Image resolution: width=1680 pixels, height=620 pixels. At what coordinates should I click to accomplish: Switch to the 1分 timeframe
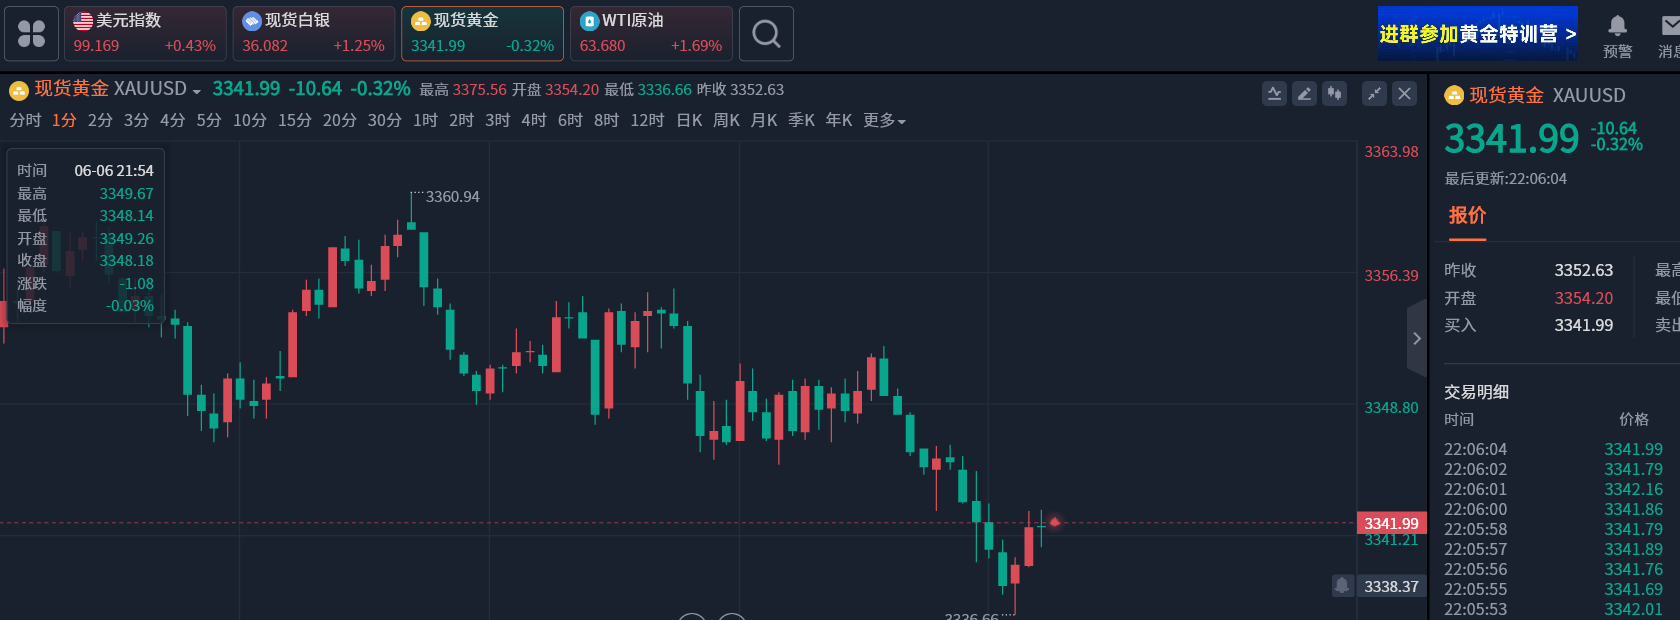tap(64, 121)
